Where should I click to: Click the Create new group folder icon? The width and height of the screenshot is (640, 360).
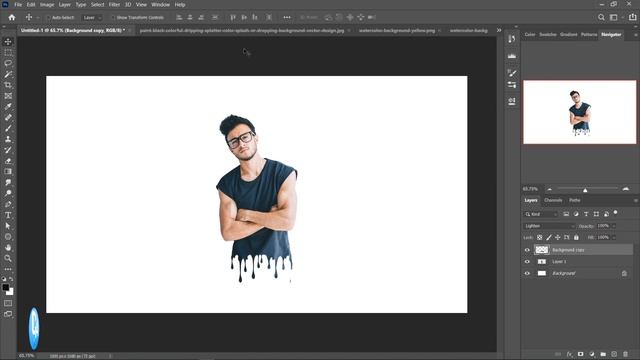[x=603, y=354]
